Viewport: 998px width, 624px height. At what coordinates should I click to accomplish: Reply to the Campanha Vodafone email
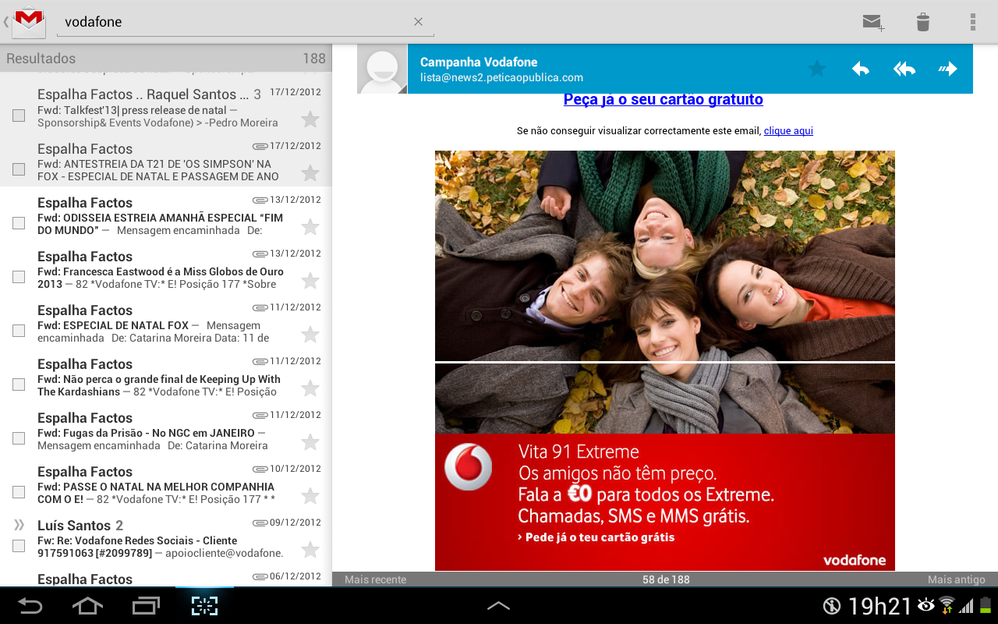(860, 69)
